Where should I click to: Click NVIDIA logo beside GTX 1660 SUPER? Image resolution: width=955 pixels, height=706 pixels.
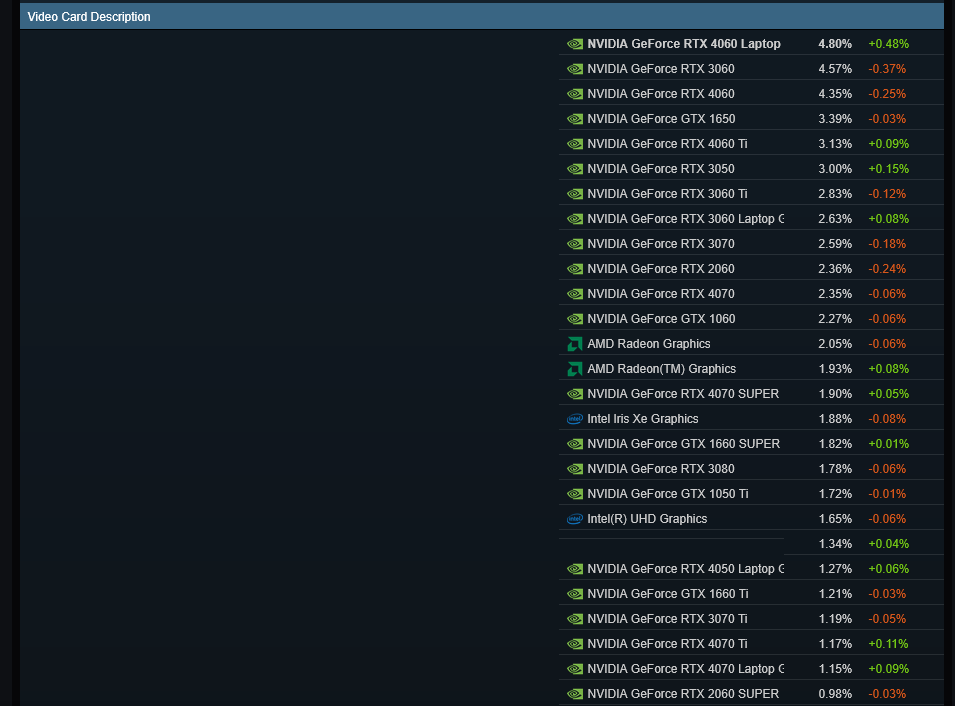click(575, 443)
